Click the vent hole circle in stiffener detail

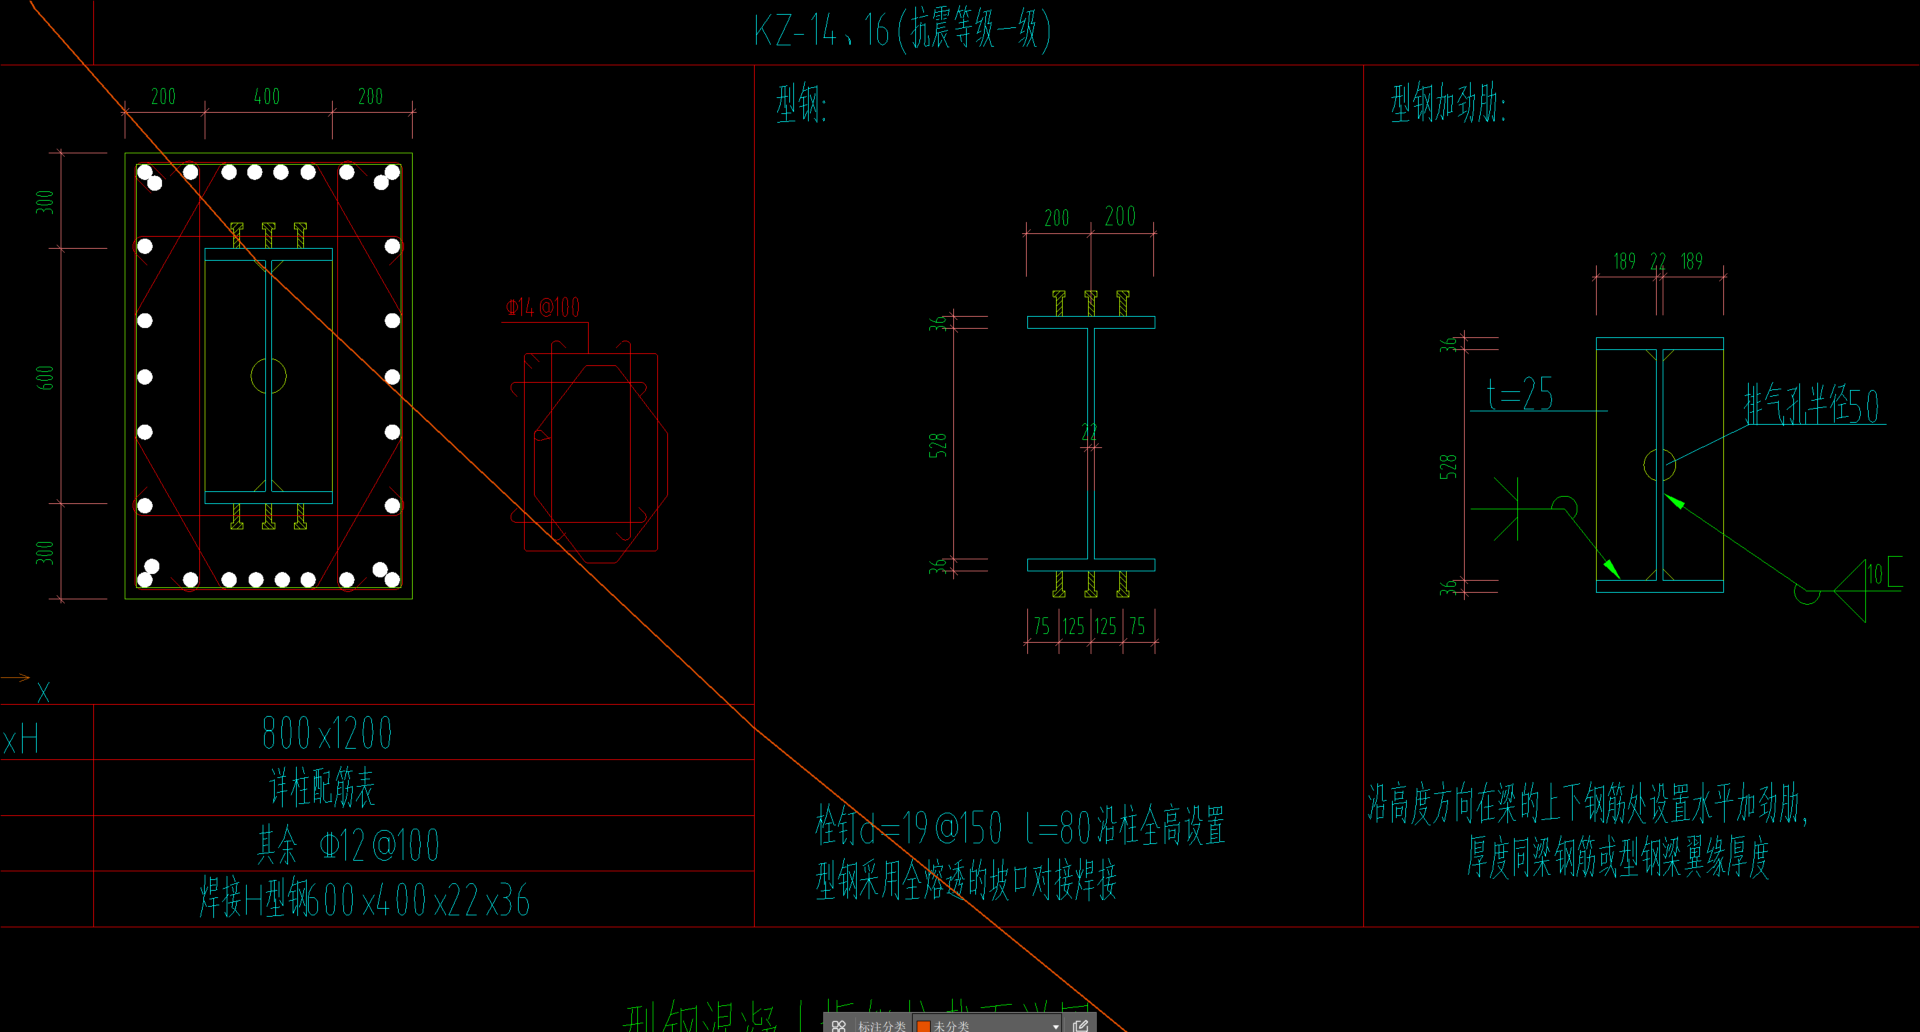[1659, 464]
